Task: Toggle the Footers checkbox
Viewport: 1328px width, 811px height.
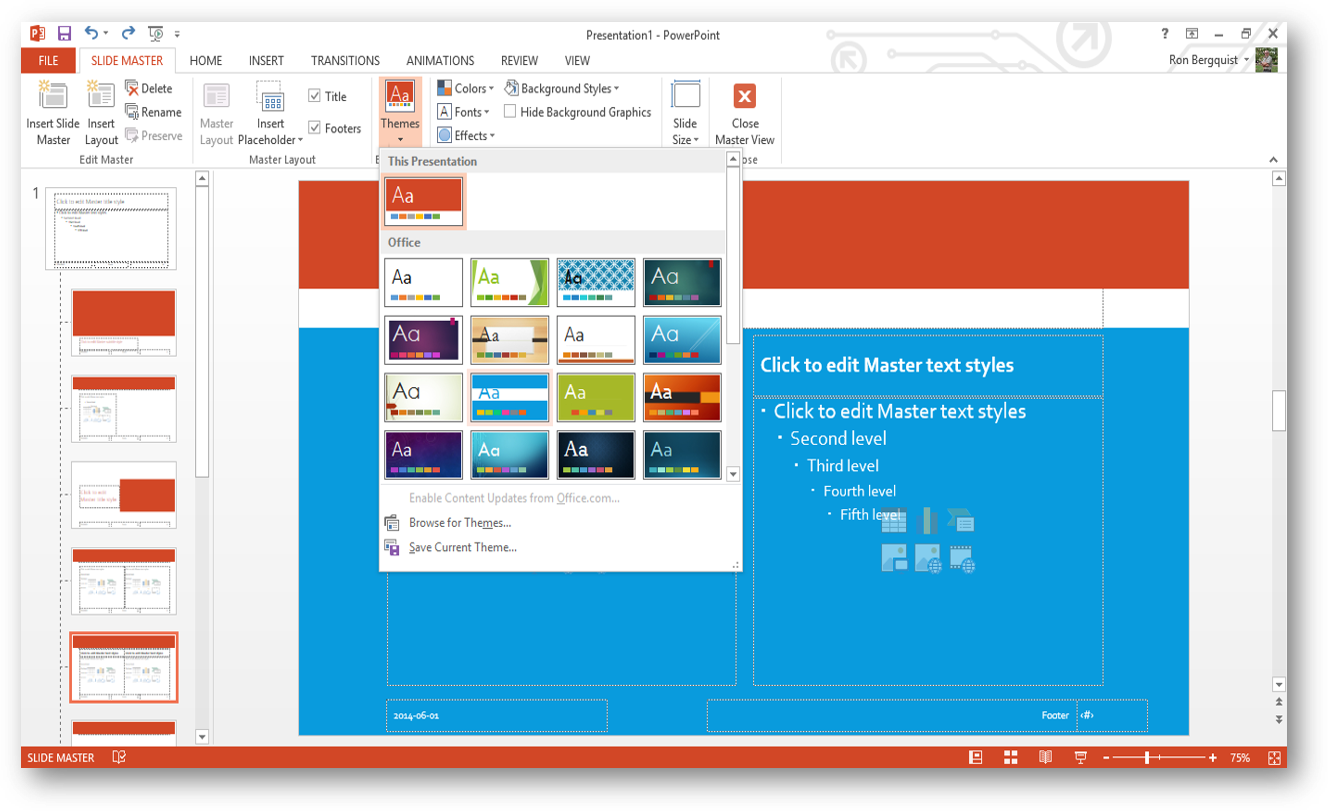Action: [x=335, y=128]
